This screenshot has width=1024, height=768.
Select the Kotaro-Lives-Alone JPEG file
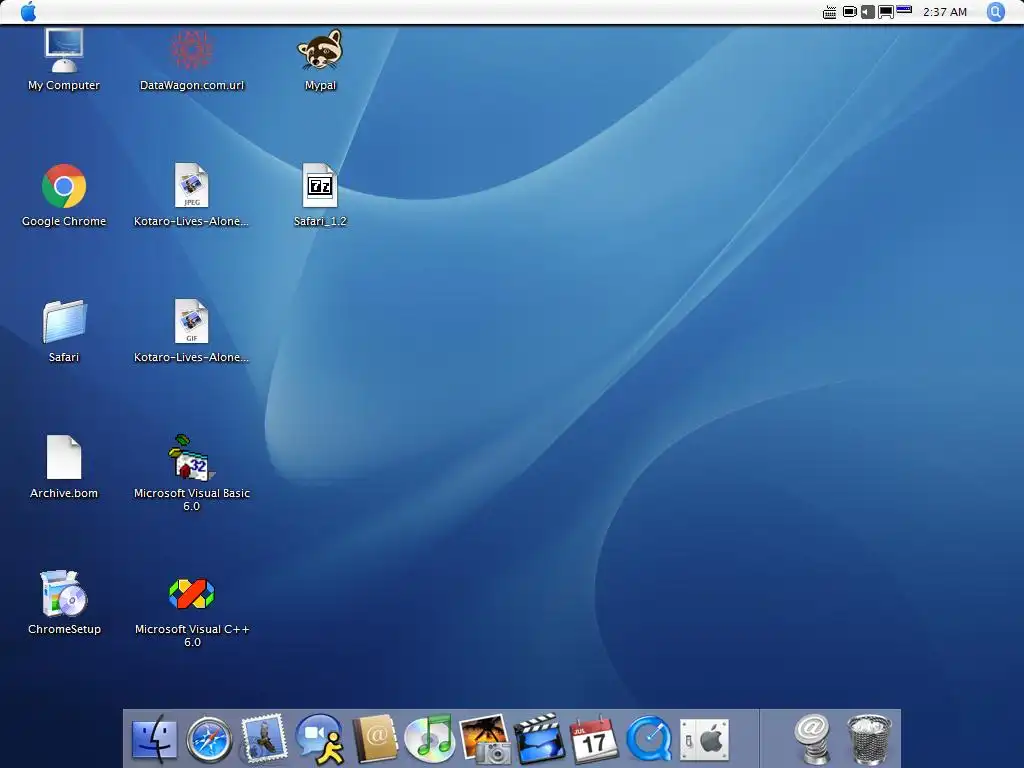pyautogui.click(x=191, y=185)
